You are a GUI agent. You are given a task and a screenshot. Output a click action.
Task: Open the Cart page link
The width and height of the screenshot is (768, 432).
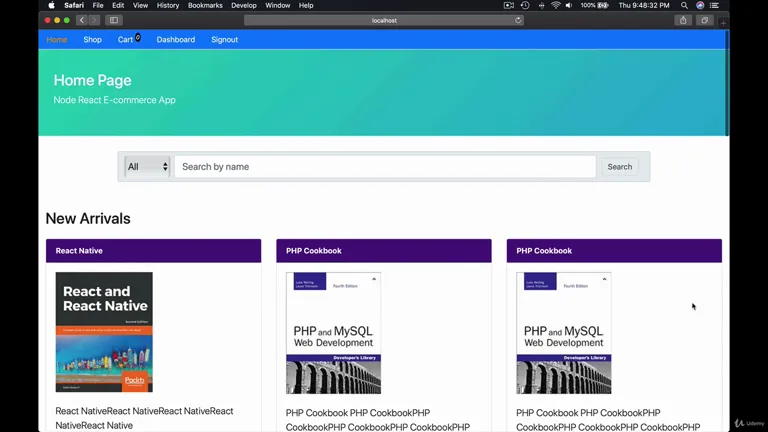pyautogui.click(x=125, y=40)
